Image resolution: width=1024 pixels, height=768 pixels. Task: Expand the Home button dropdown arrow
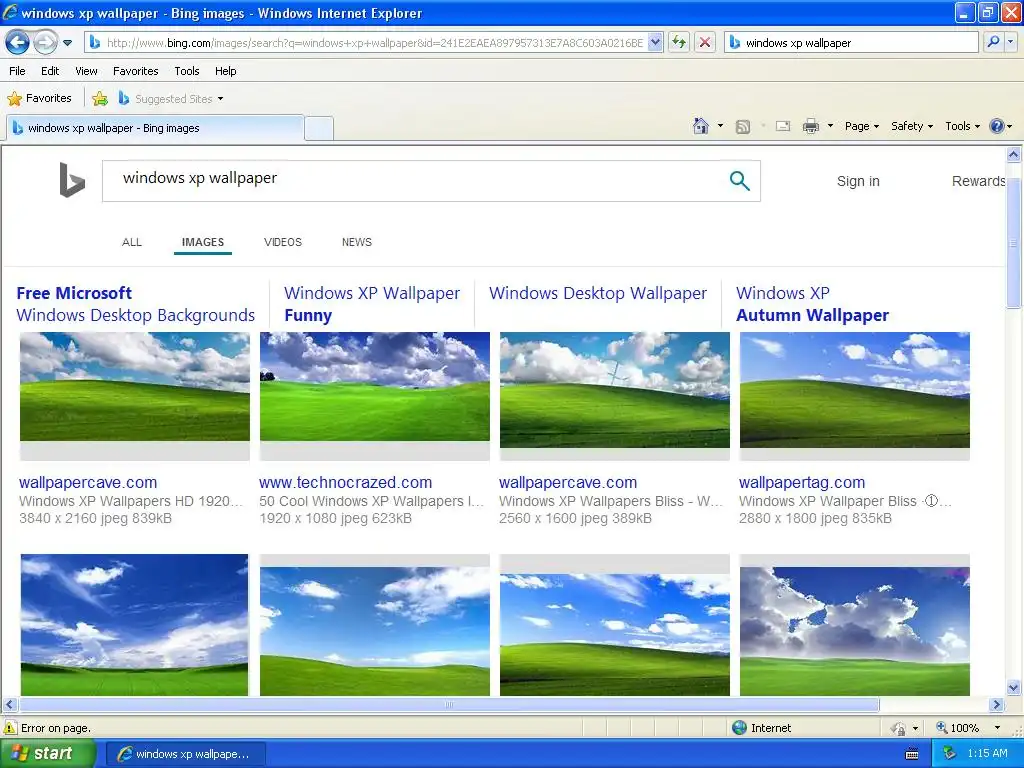pyautogui.click(x=720, y=126)
